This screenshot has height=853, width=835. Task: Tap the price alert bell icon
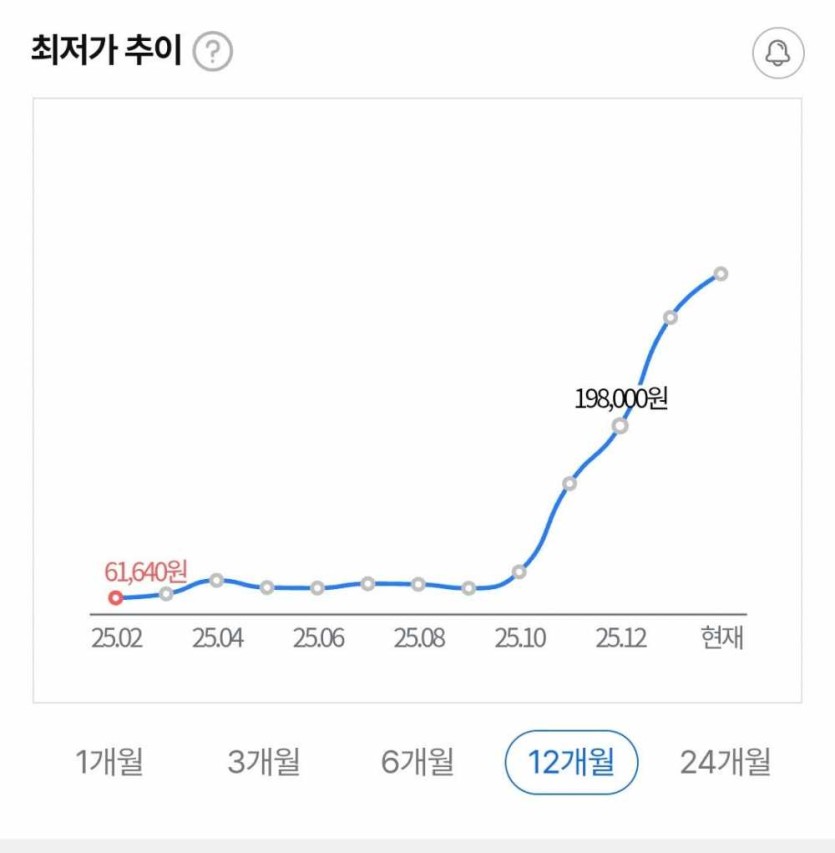point(777,53)
